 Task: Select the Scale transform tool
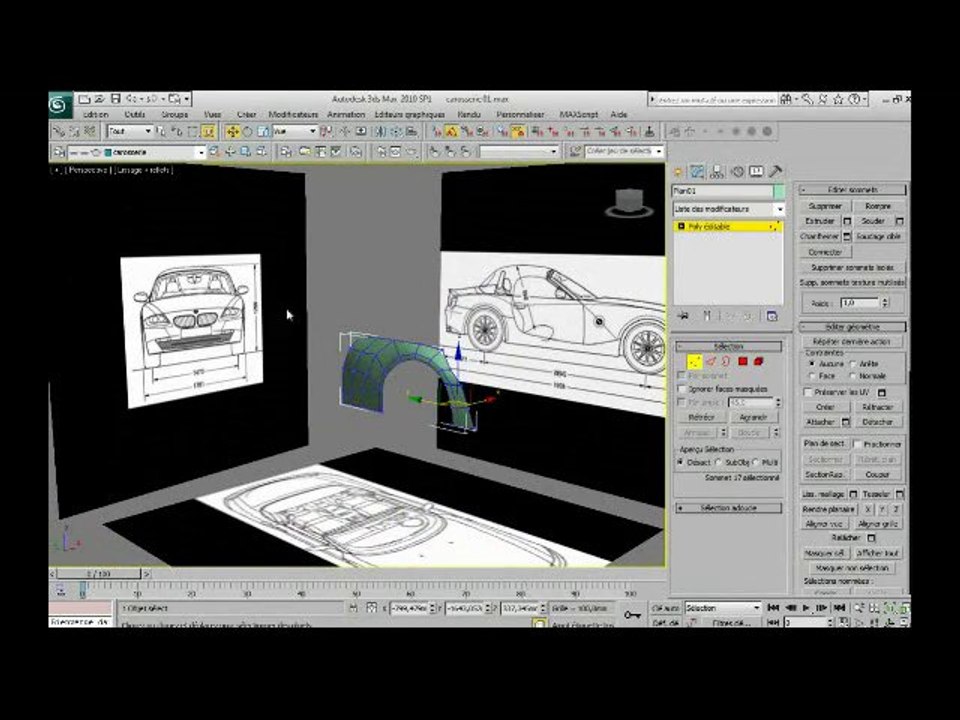263,131
